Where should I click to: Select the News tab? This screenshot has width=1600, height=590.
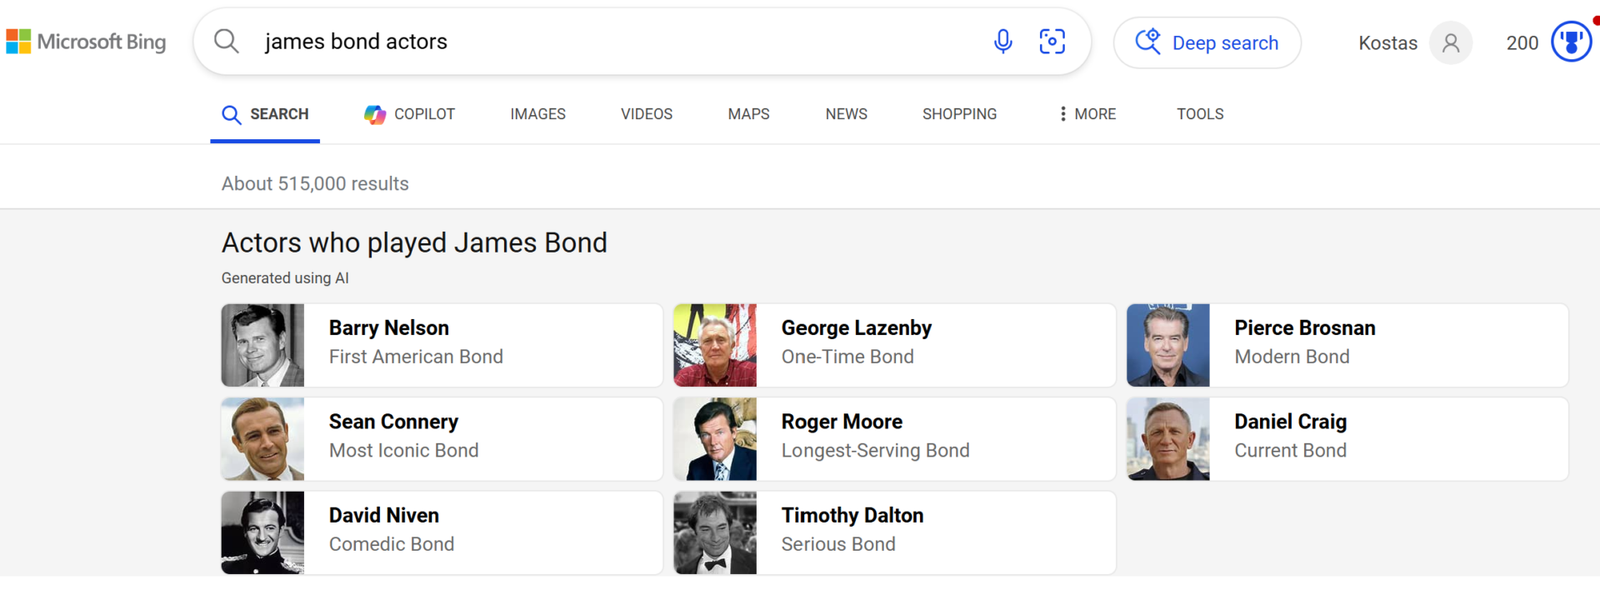[846, 114]
